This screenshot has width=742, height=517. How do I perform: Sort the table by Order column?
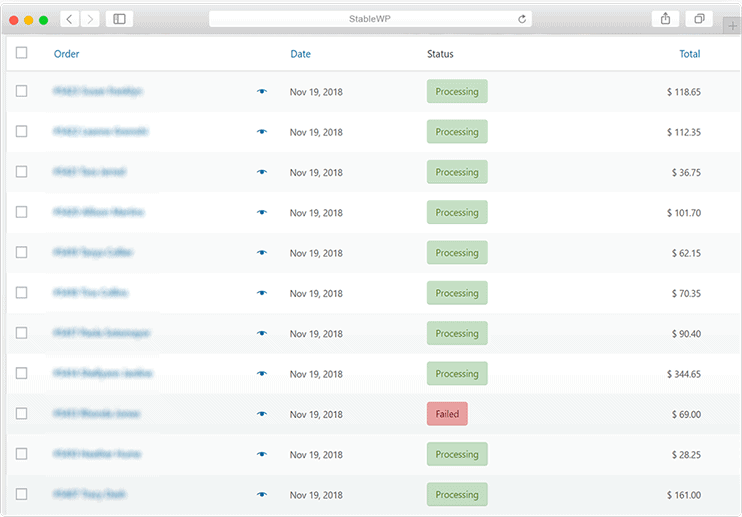coord(66,54)
